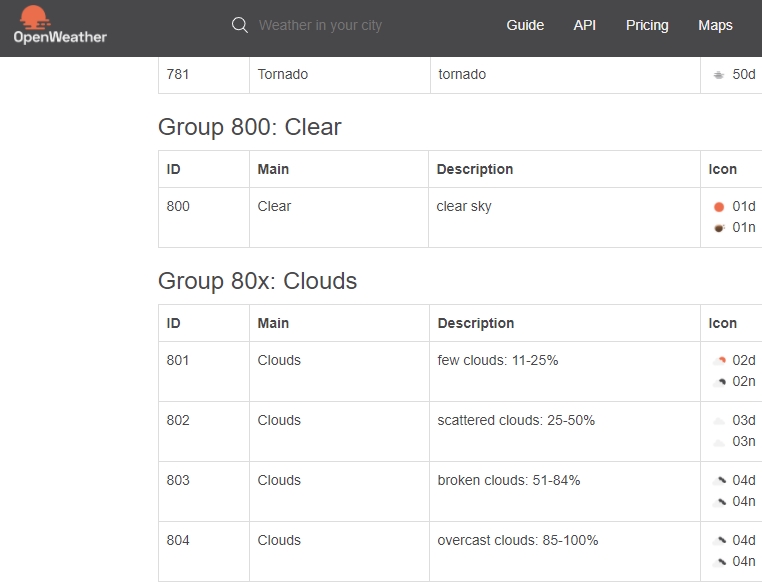Click the 50d tornado mist icon

point(719,75)
